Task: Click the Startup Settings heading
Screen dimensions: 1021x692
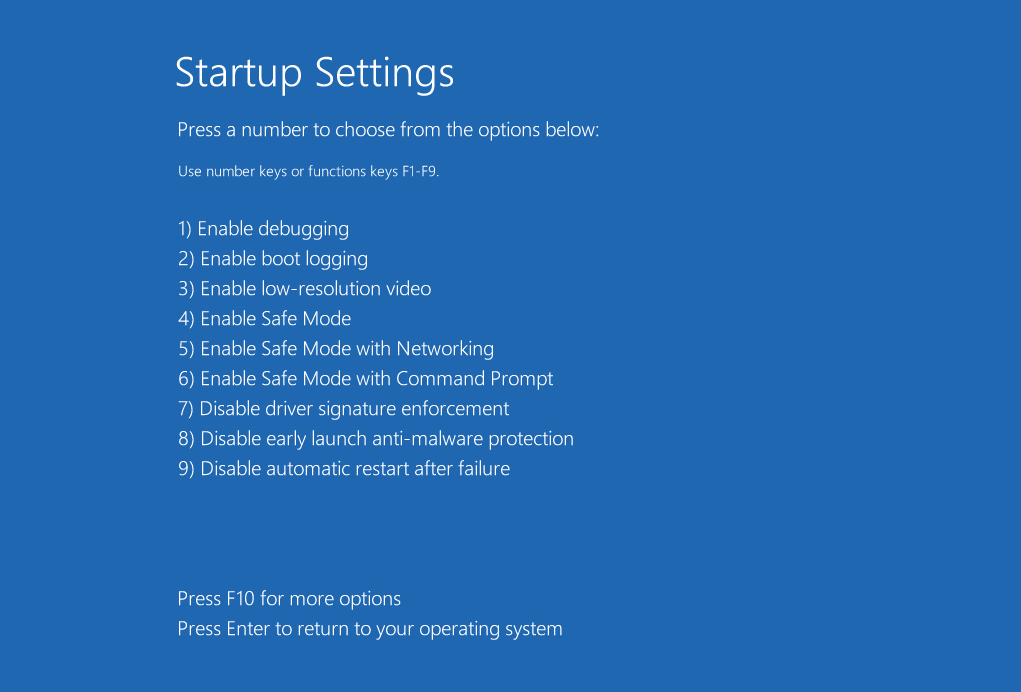Action: 315,73
